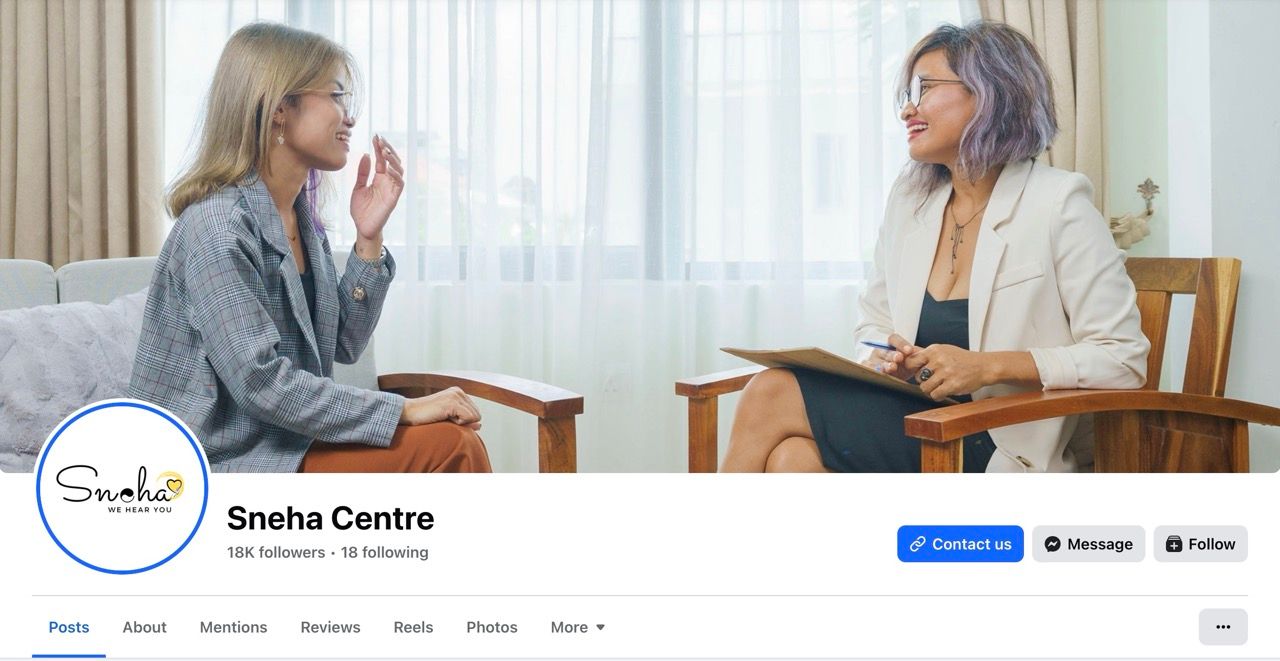1280x661 pixels.
Task: Click the Messenger bubble icon
Action: coord(1052,544)
